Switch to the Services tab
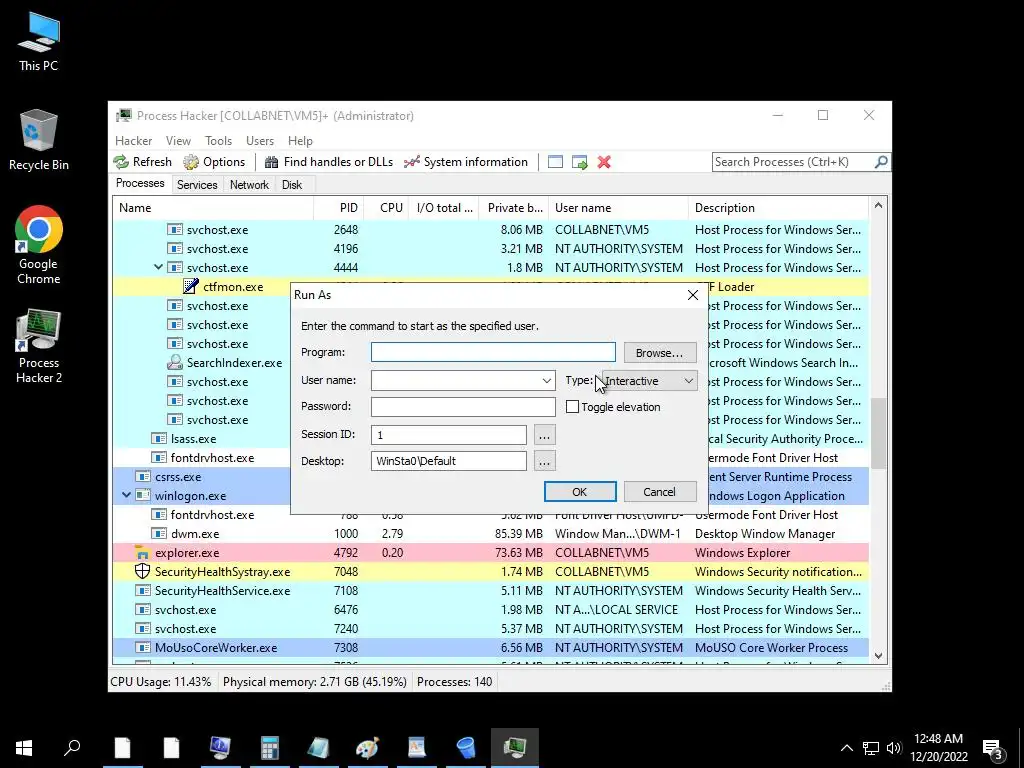The width and height of the screenshot is (1024, 768). (197, 185)
